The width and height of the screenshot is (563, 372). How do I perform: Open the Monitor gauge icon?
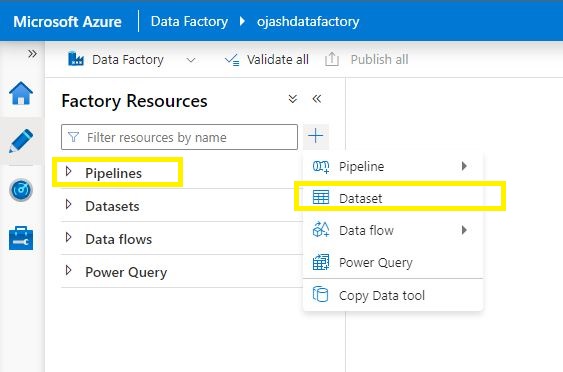21,190
